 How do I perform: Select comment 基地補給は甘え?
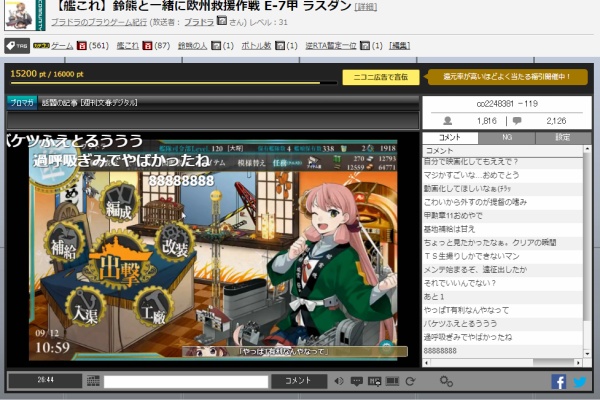(503, 229)
